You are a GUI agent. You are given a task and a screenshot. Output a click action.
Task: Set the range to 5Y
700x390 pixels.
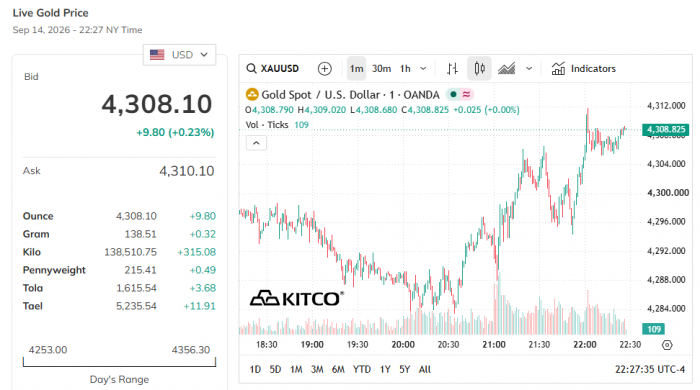pos(404,369)
